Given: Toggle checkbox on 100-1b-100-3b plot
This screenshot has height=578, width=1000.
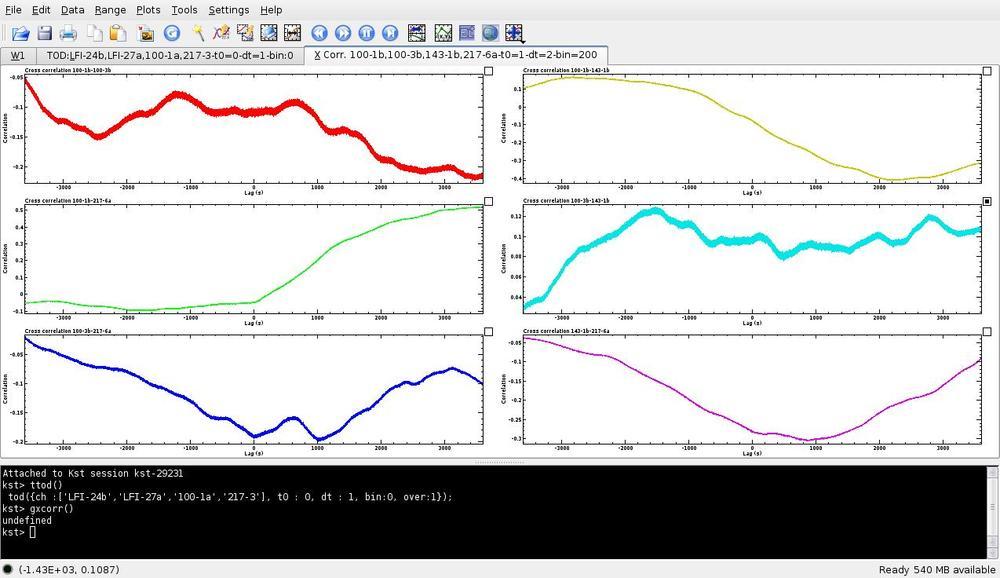Looking at the screenshot, I should click(x=488, y=71).
